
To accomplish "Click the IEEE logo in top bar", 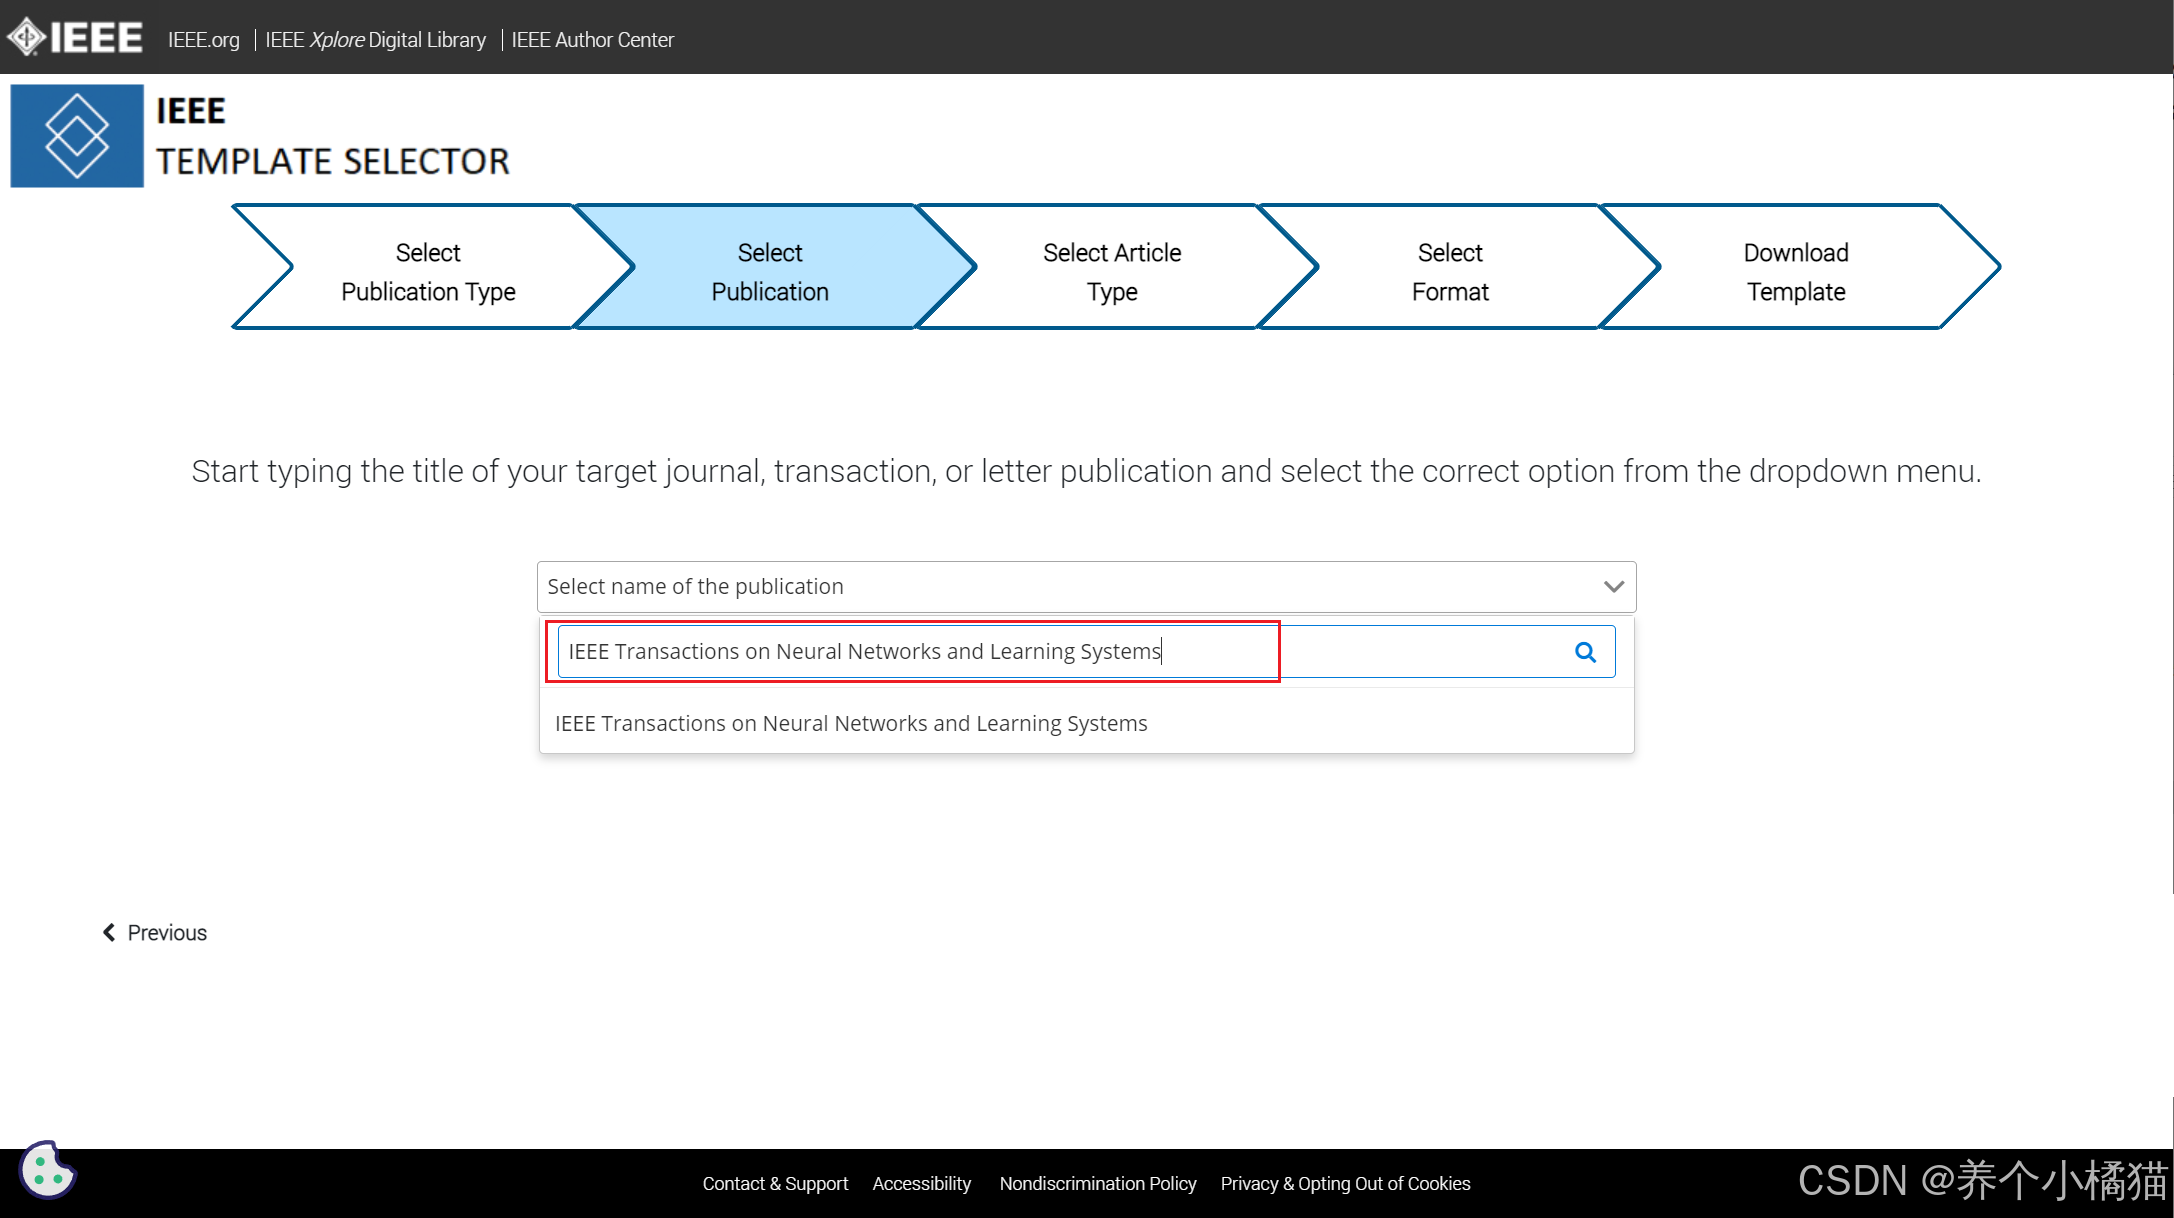I will (75, 38).
